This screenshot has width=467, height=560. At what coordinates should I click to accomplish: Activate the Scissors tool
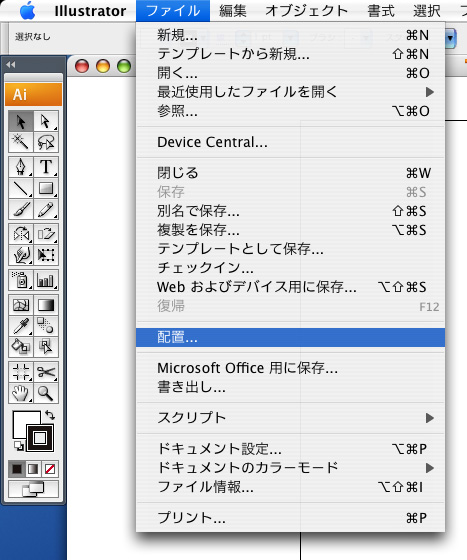click(46, 372)
